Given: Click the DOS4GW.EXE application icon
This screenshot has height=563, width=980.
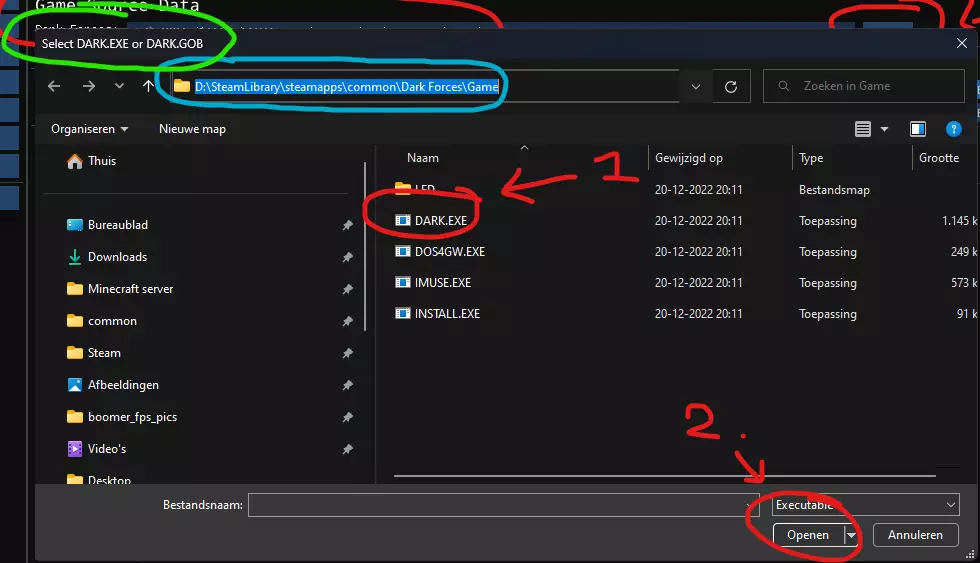Looking at the screenshot, I should coord(402,252).
